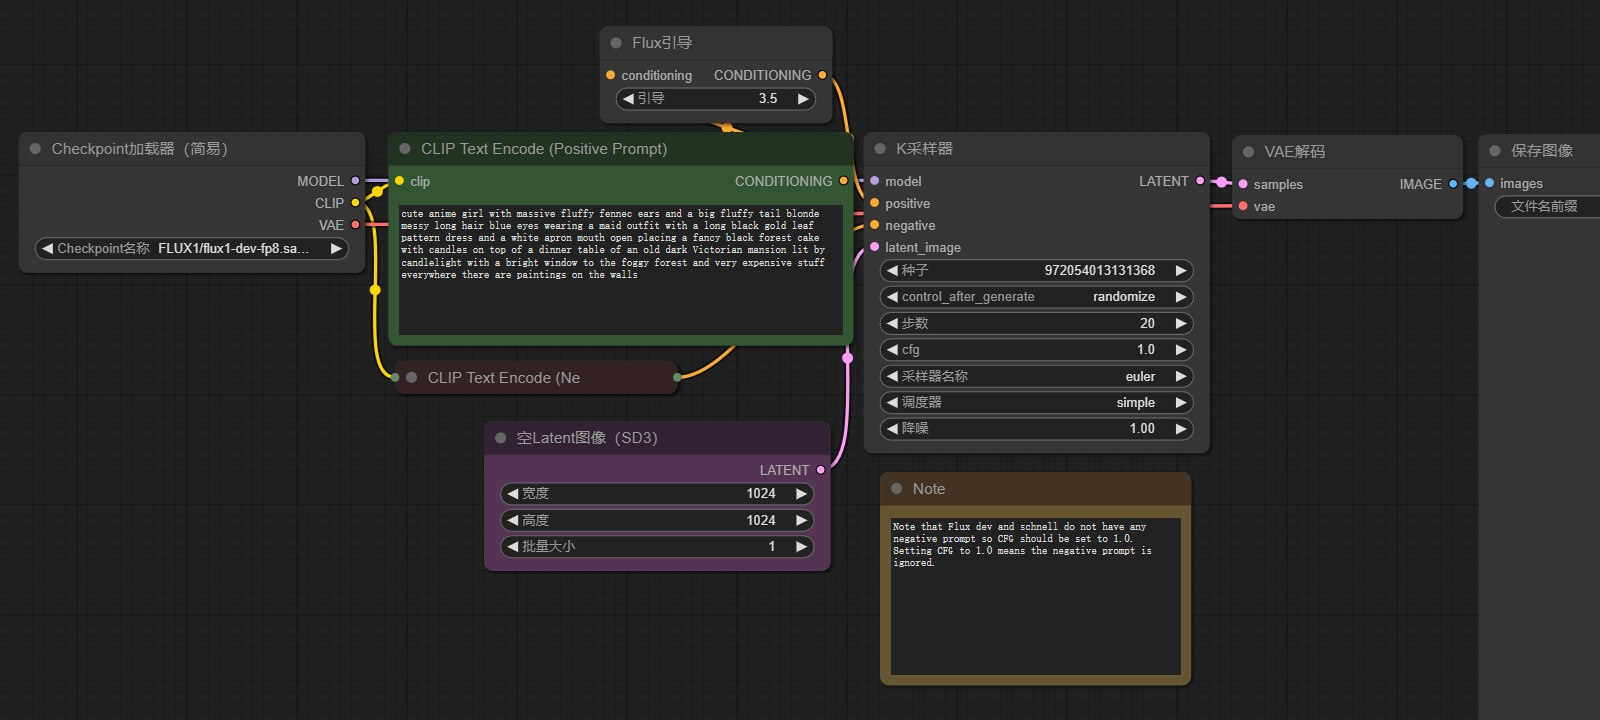The image size is (1600, 720).
Task: Click the CONDITIONING output dot on Flux引导
Action: tap(822, 75)
